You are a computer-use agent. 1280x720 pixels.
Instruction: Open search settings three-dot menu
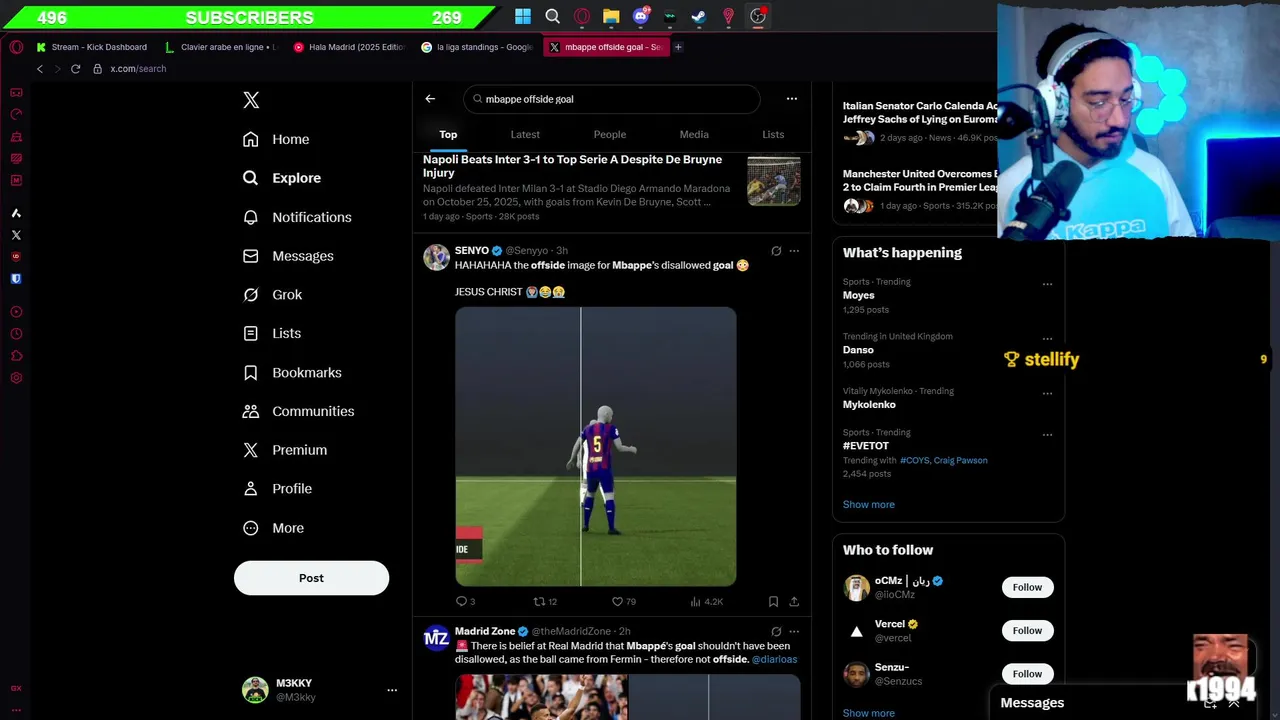click(x=792, y=99)
